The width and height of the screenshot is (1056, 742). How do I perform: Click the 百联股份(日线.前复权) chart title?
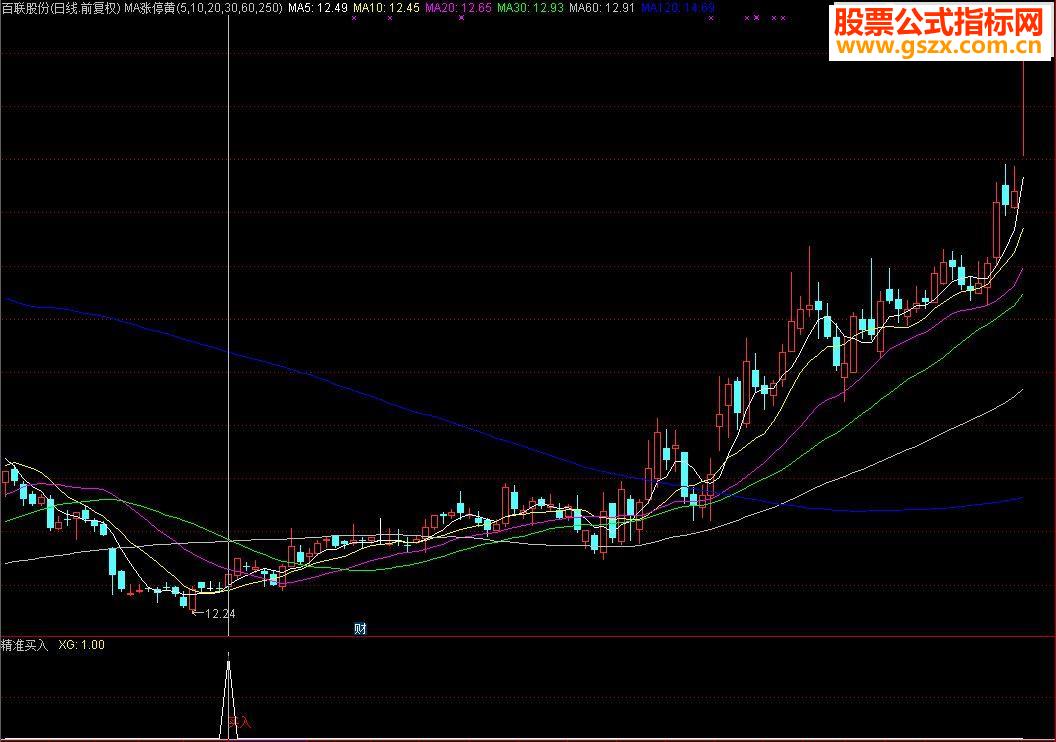pos(61,8)
